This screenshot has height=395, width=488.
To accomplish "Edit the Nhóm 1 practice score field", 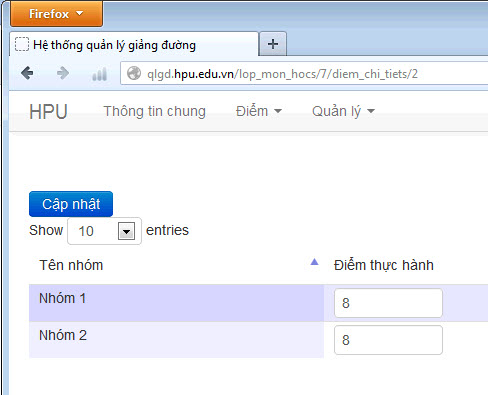I will point(388,303).
